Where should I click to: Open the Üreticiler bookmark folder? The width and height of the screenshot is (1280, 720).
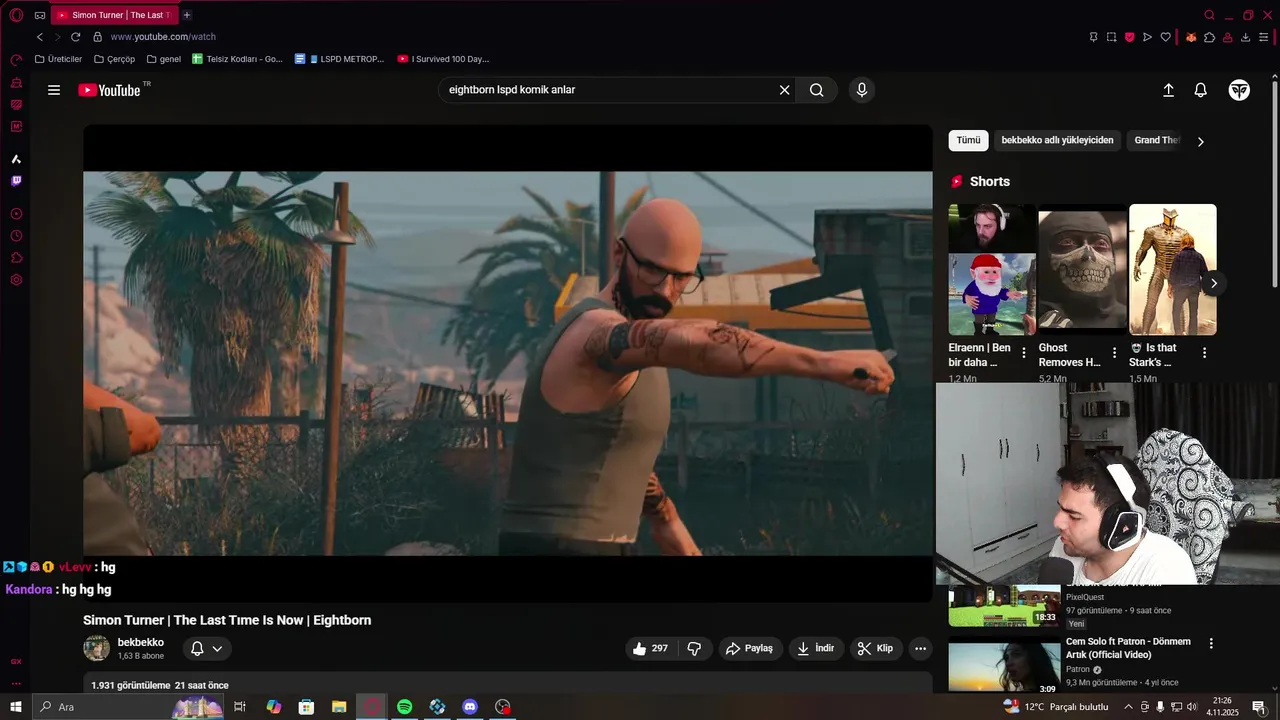[x=58, y=59]
